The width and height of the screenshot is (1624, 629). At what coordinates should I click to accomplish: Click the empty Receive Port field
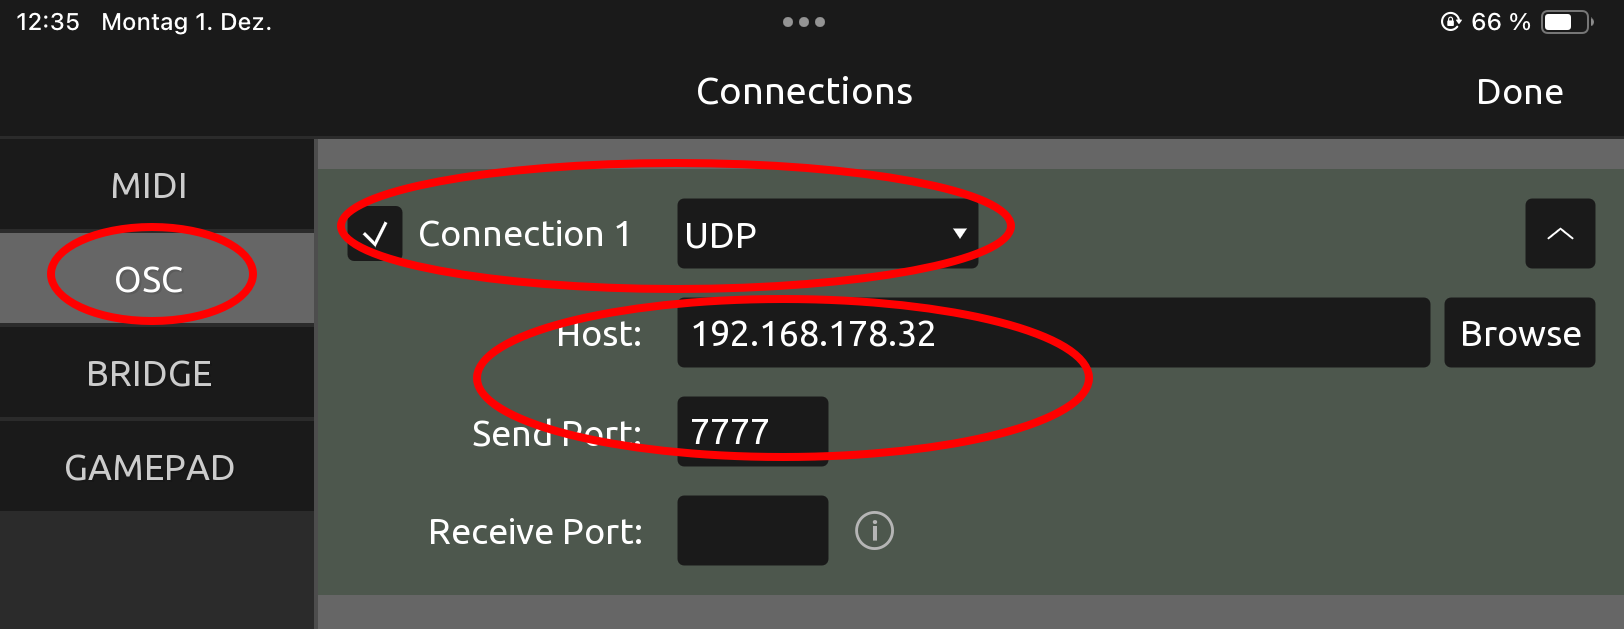click(x=752, y=531)
